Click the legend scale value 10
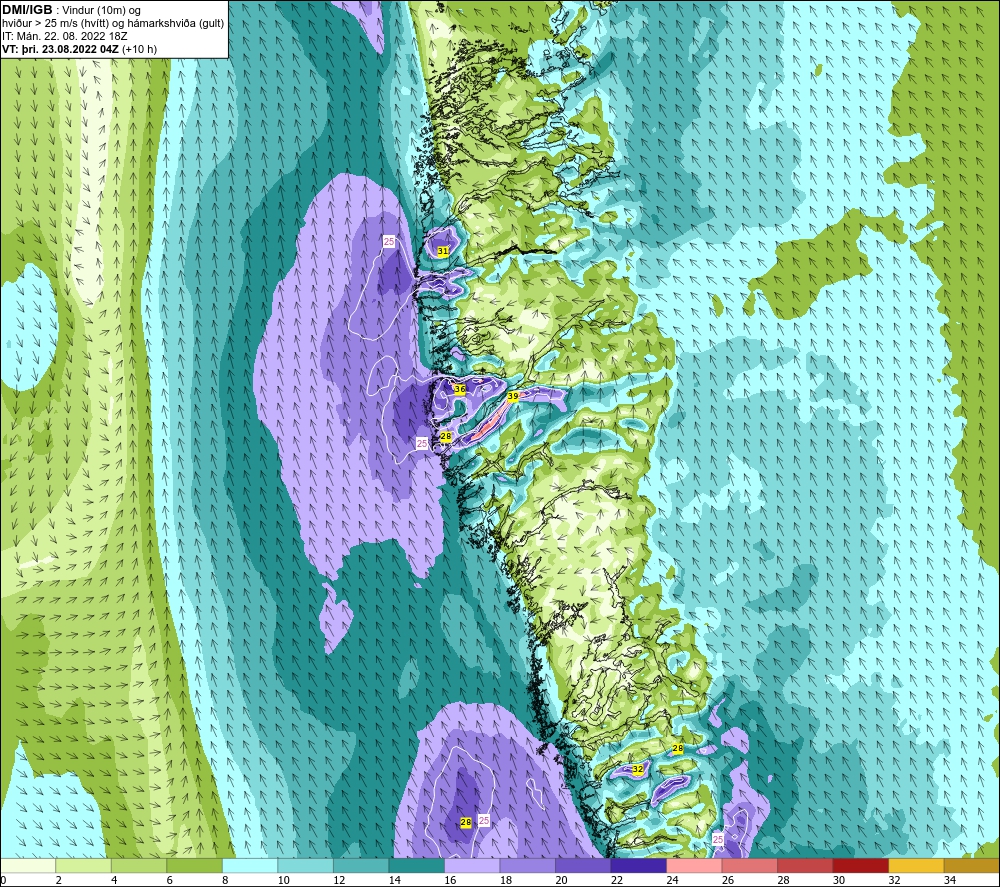 [x=283, y=881]
